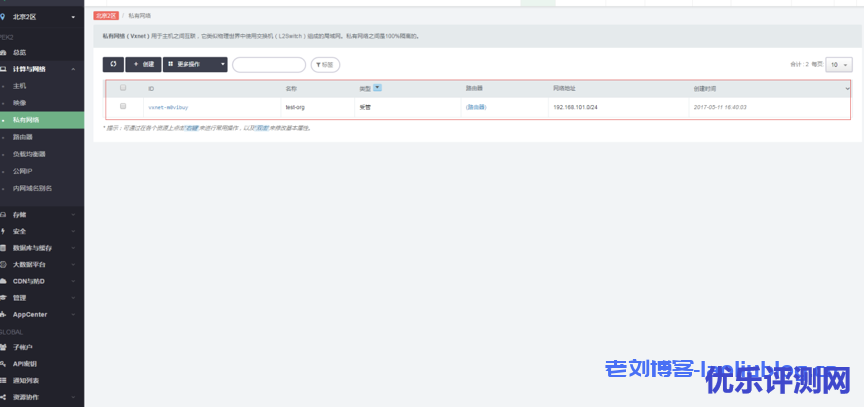Click the refresh icon button in toolbar

click(113, 64)
